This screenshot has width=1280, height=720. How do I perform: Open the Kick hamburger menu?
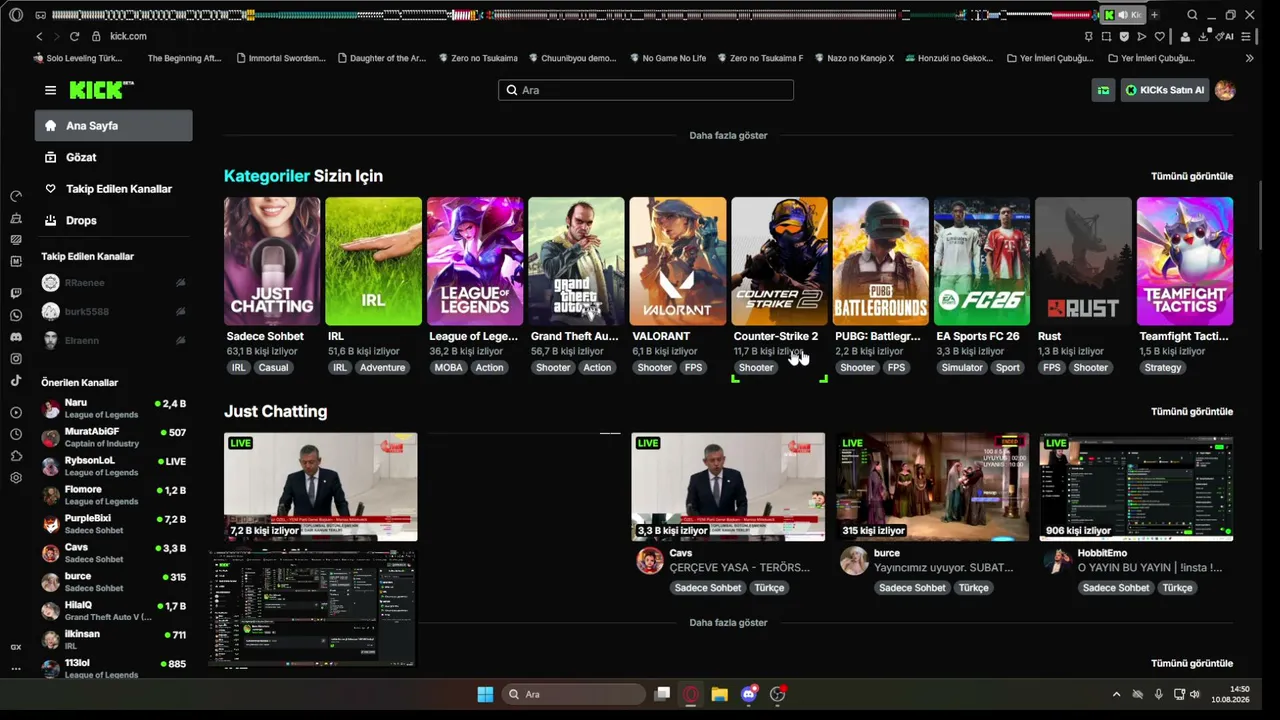(x=50, y=90)
